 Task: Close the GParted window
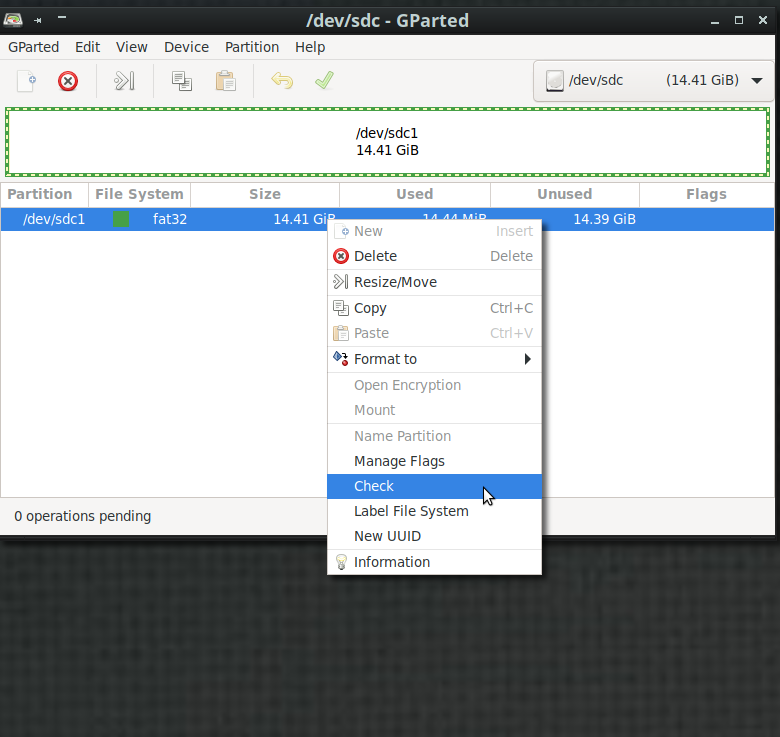(763, 20)
